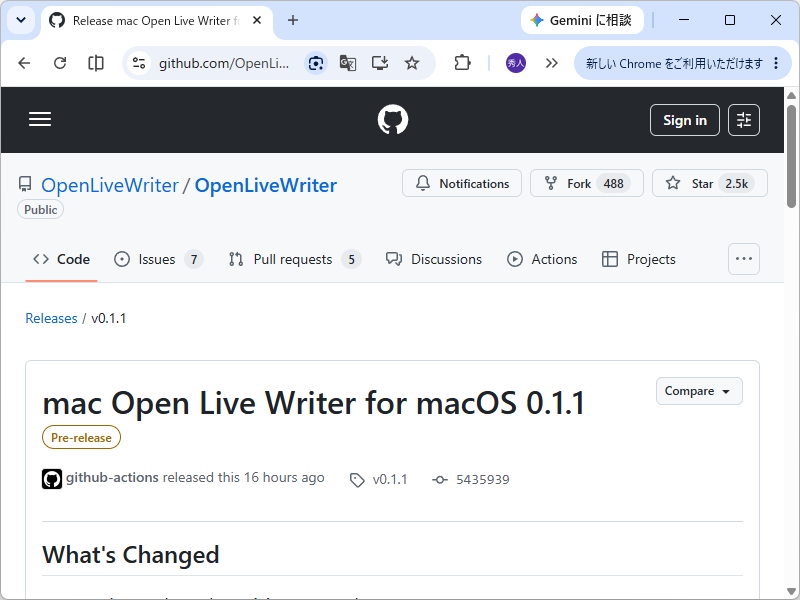
Task: Click the 488 fork count
Action: (613, 184)
